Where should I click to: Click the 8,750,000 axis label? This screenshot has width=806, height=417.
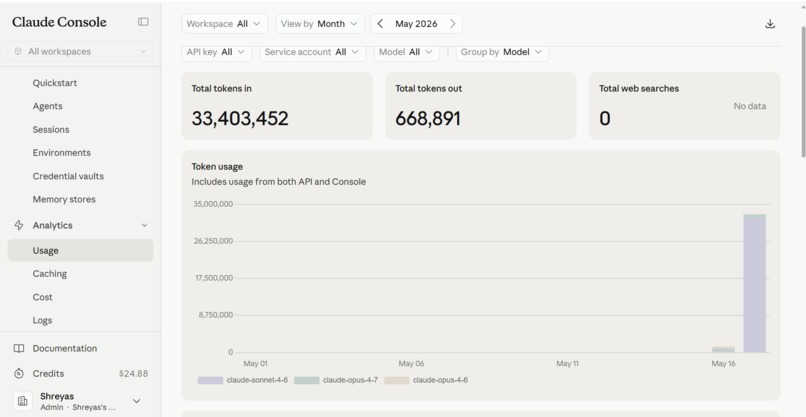216,315
